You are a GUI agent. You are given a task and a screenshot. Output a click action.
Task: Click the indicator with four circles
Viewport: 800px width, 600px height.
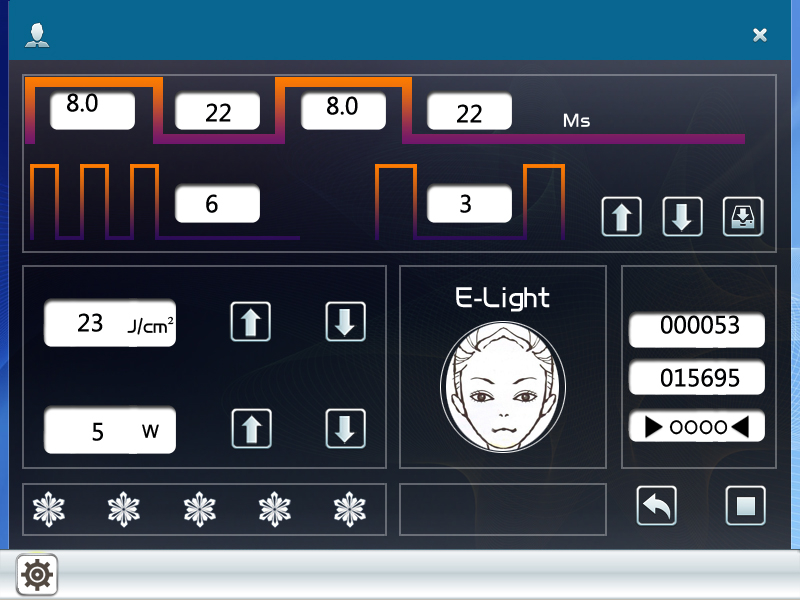(x=697, y=427)
